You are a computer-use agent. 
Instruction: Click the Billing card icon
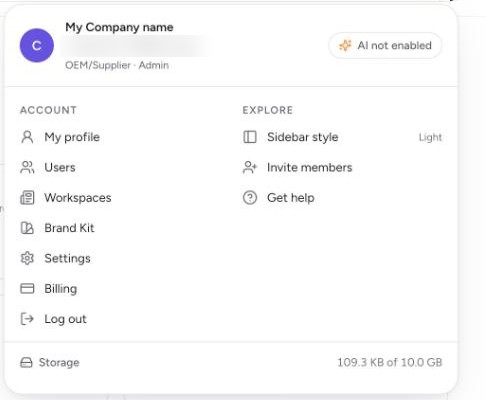click(27, 289)
